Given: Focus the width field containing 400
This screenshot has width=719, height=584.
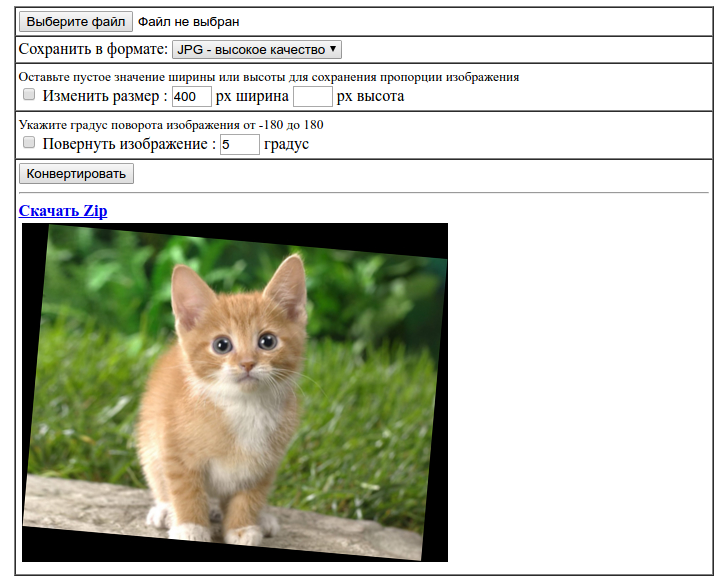Looking at the screenshot, I should pyautogui.click(x=191, y=96).
